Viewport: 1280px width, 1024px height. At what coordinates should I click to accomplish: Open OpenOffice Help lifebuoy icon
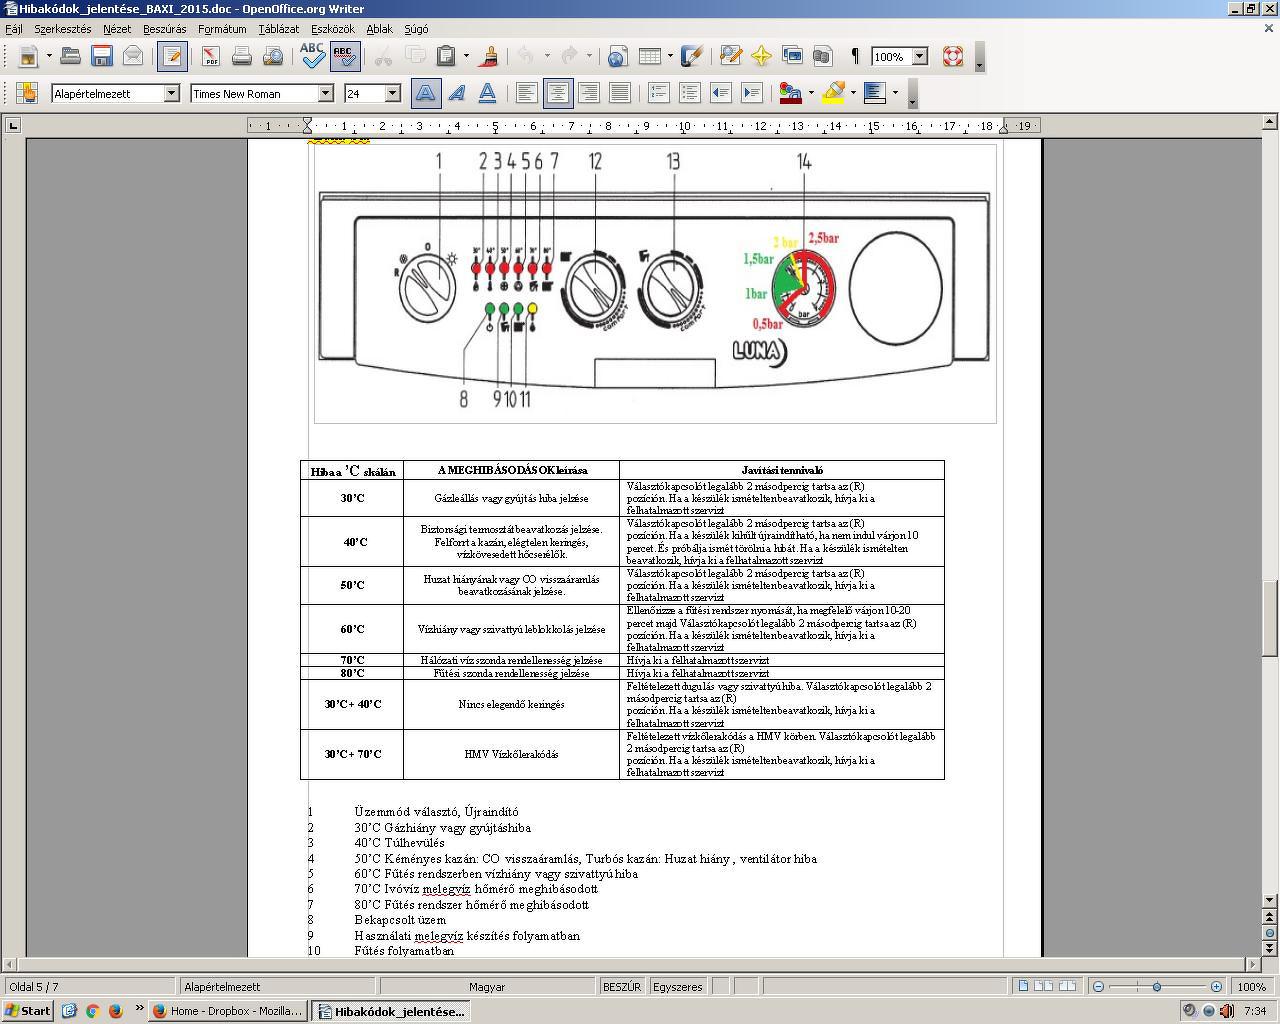point(953,56)
